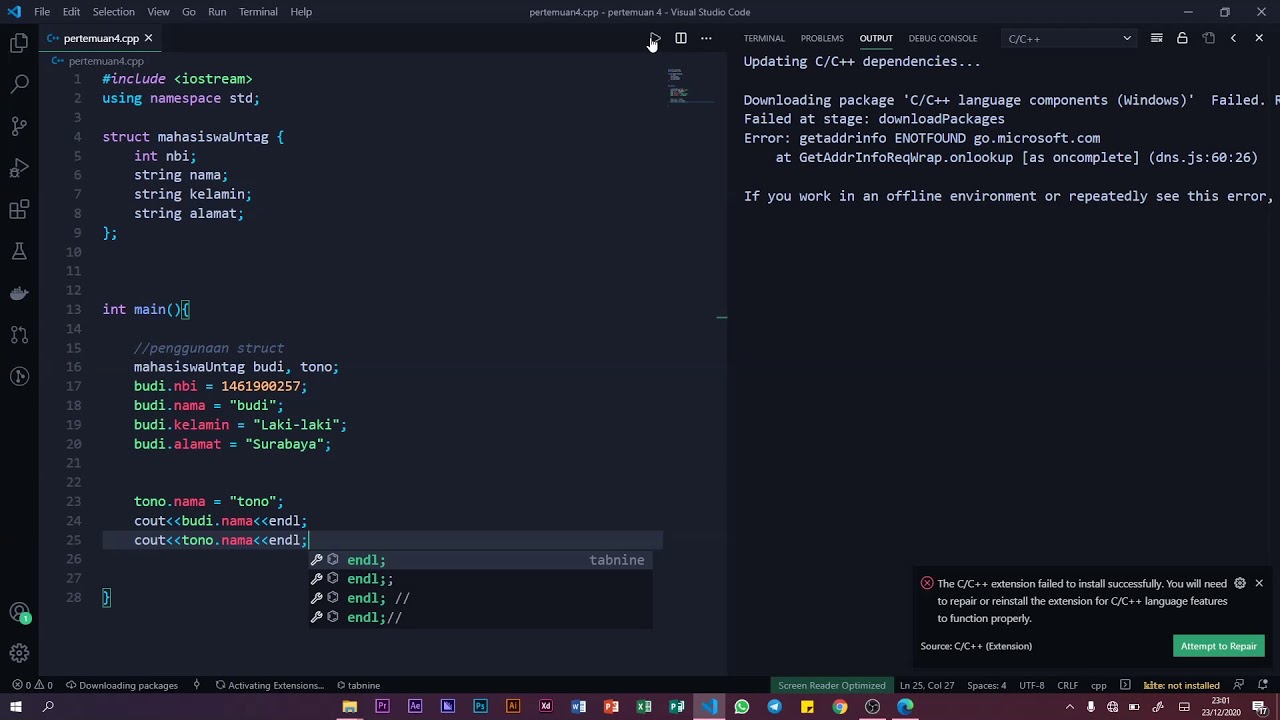Select the cpp language mode
This screenshot has height=720, width=1280.
pos(1098,685)
